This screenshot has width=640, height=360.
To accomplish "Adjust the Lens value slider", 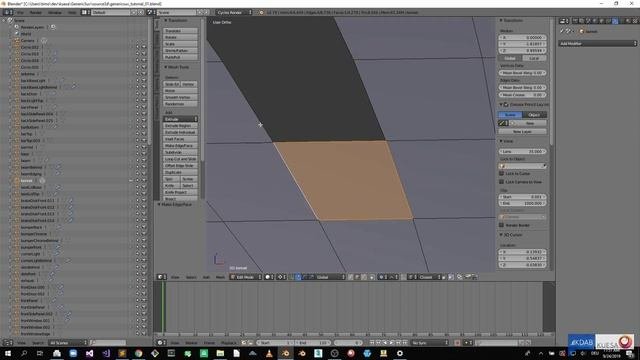I will (x=522, y=151).
